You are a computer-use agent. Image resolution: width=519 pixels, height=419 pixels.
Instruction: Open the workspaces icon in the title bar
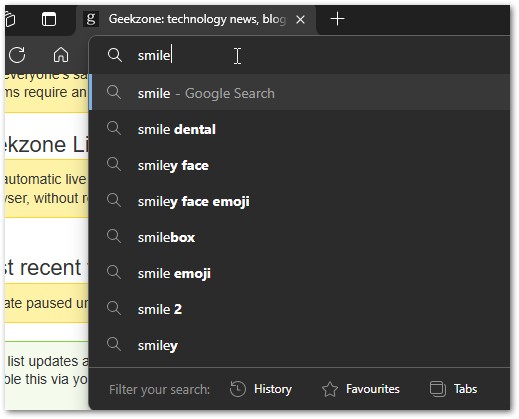click(10, 19)
